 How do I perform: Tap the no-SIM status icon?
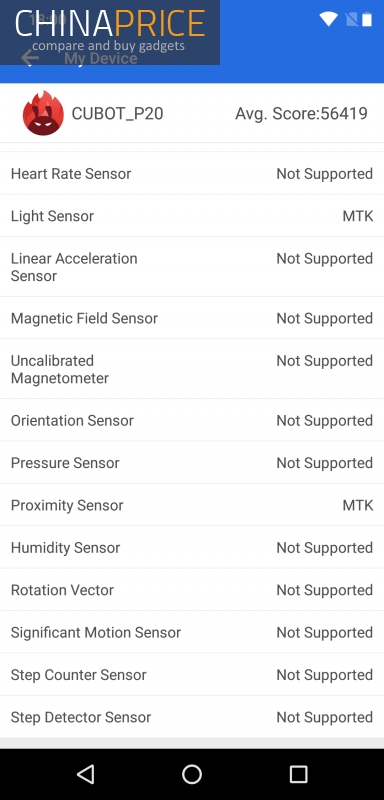pyautogui.click(x=351, y=19)
